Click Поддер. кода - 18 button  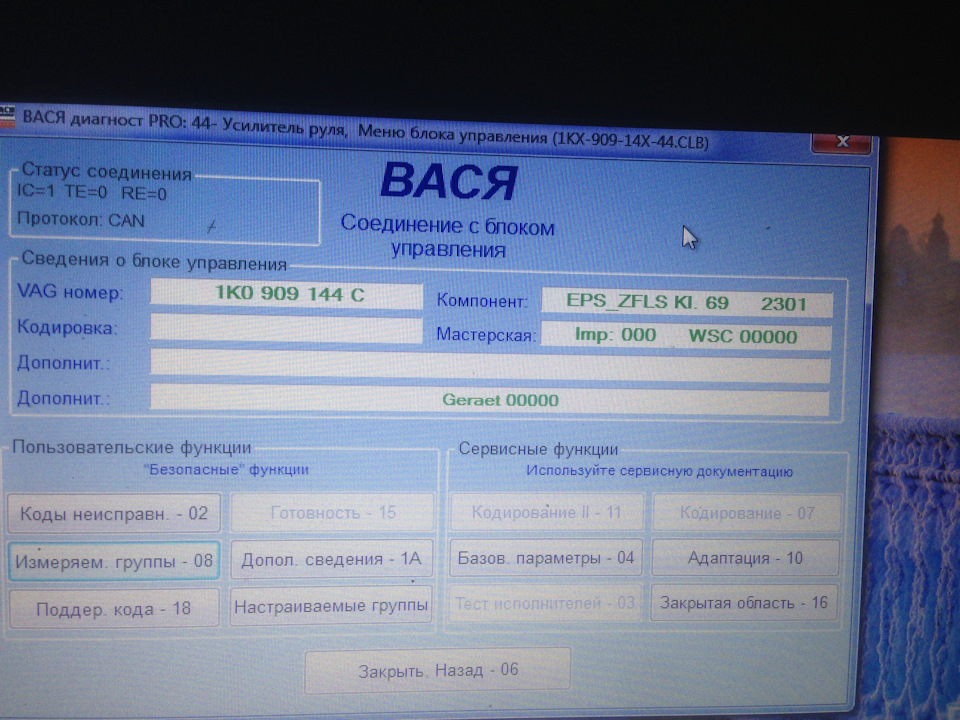[114, 608]
